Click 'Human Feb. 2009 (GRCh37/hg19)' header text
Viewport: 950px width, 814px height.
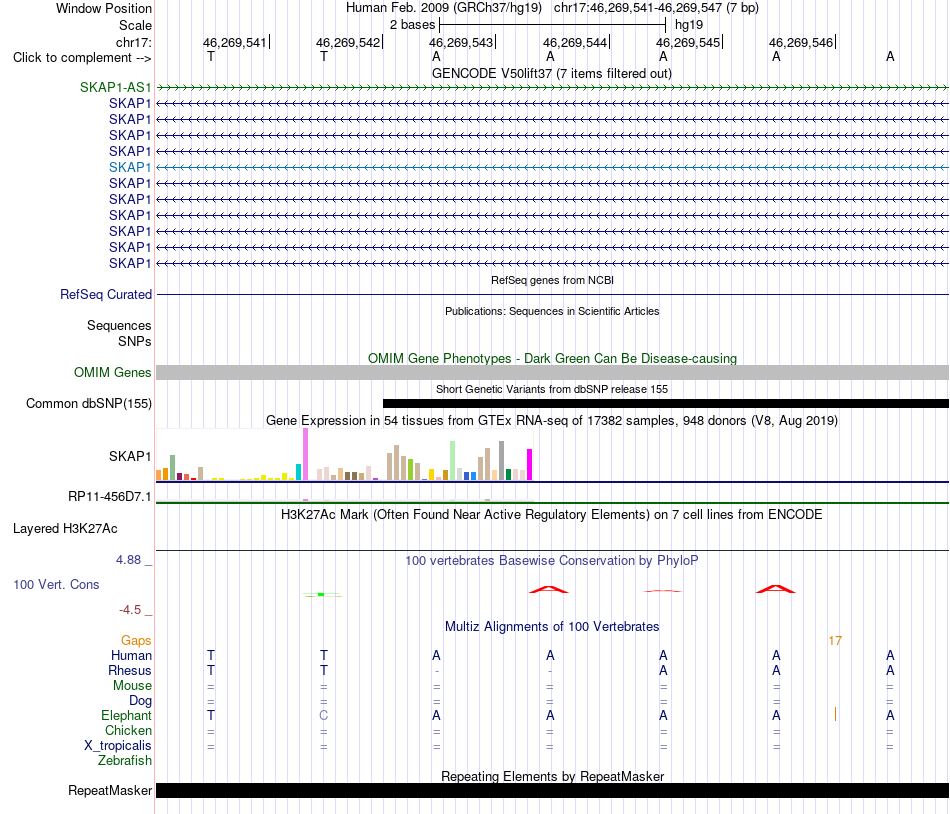click(x=443, y=8)
